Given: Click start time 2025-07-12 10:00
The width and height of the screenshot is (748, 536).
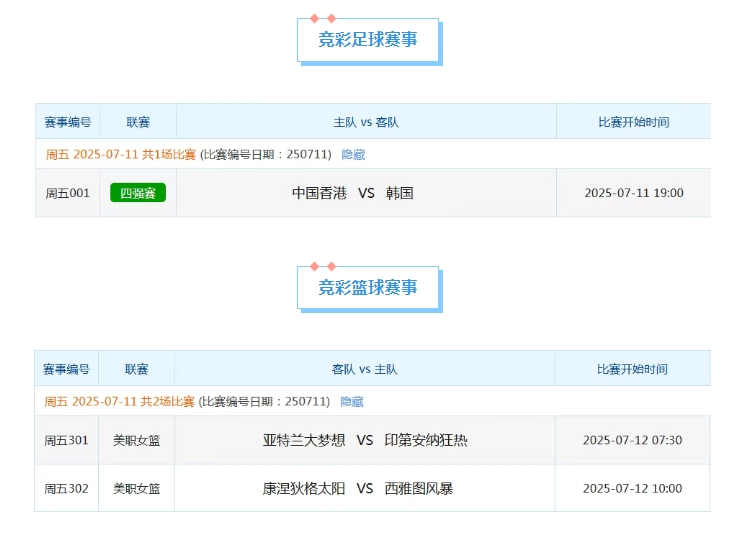Looking at the screenshot, I should [633, 489].
